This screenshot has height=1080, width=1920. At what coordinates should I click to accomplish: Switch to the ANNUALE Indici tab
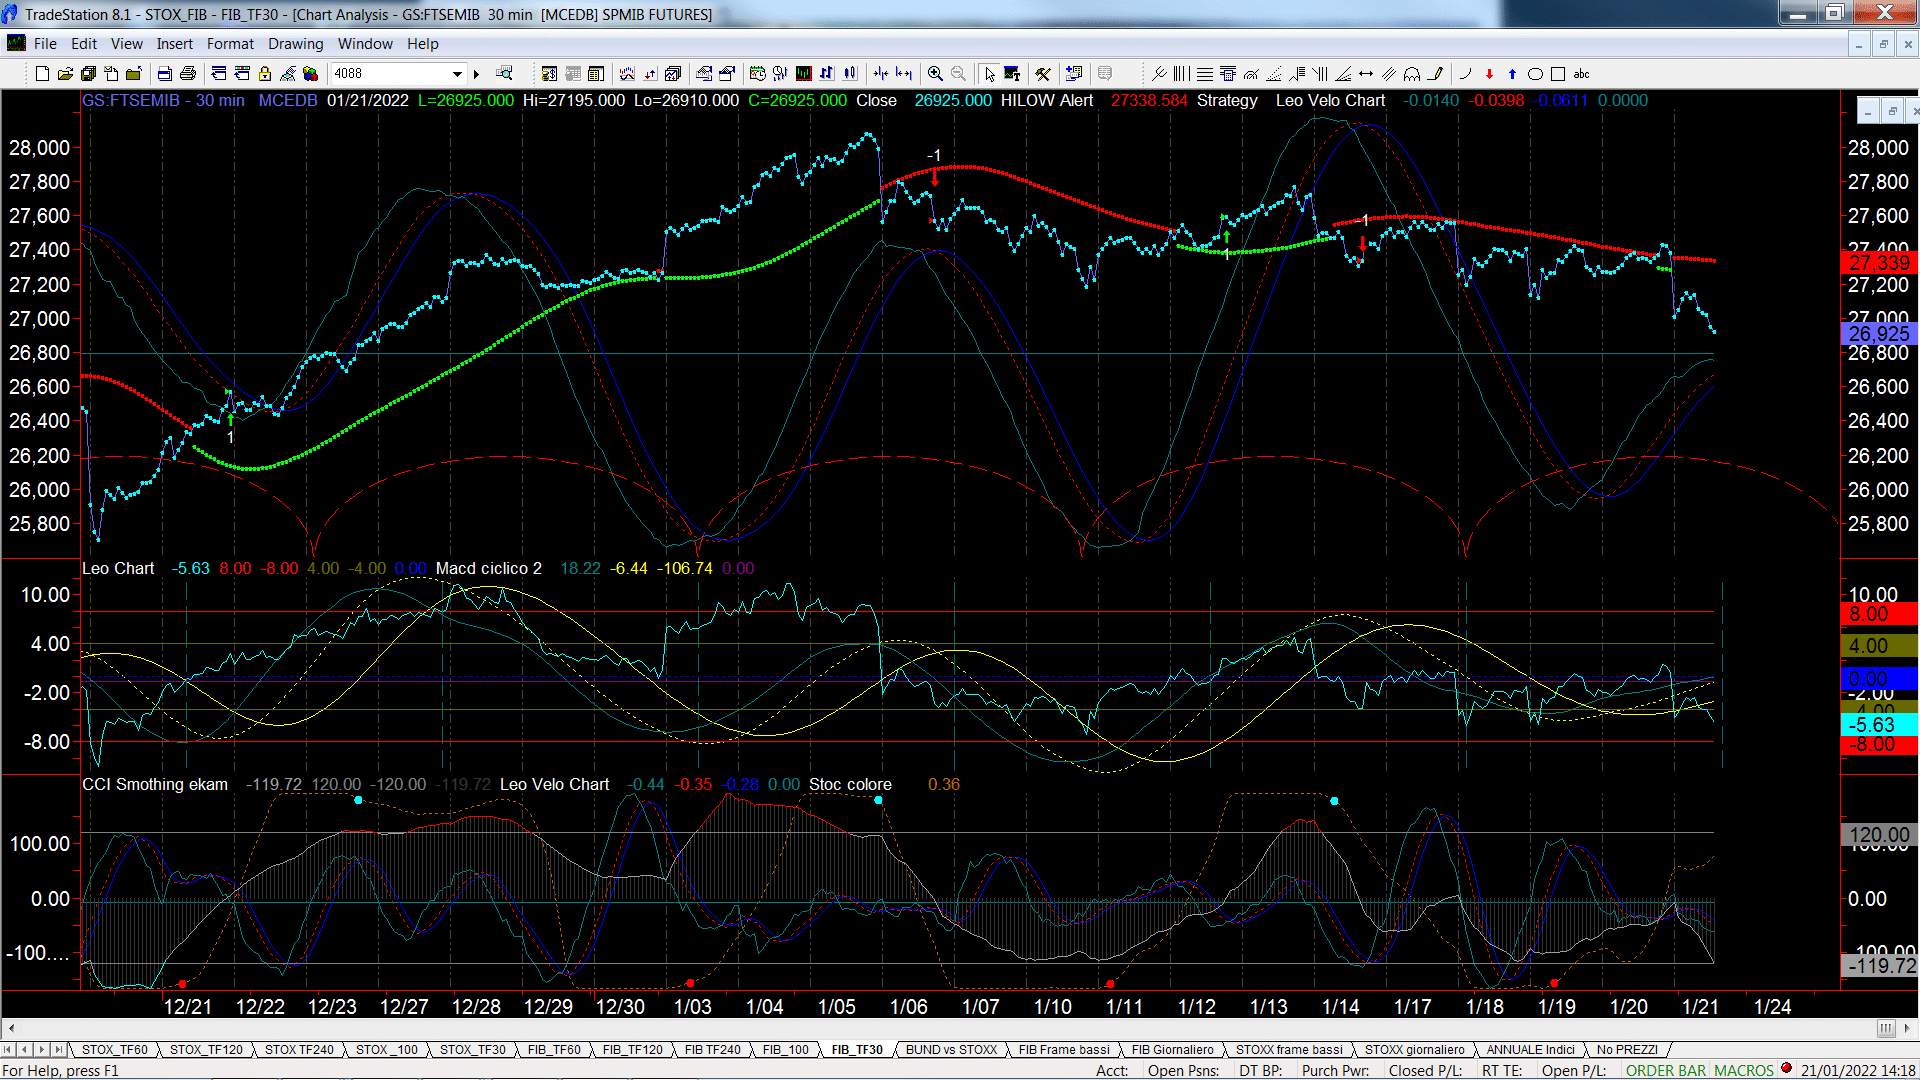[1530, 1050]
